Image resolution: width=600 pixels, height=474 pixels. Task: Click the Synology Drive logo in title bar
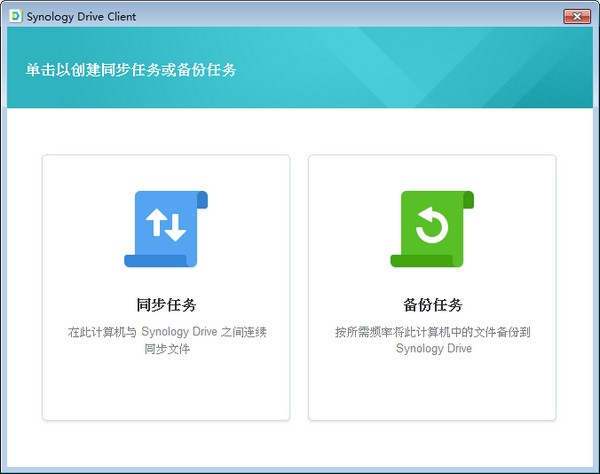16,16
